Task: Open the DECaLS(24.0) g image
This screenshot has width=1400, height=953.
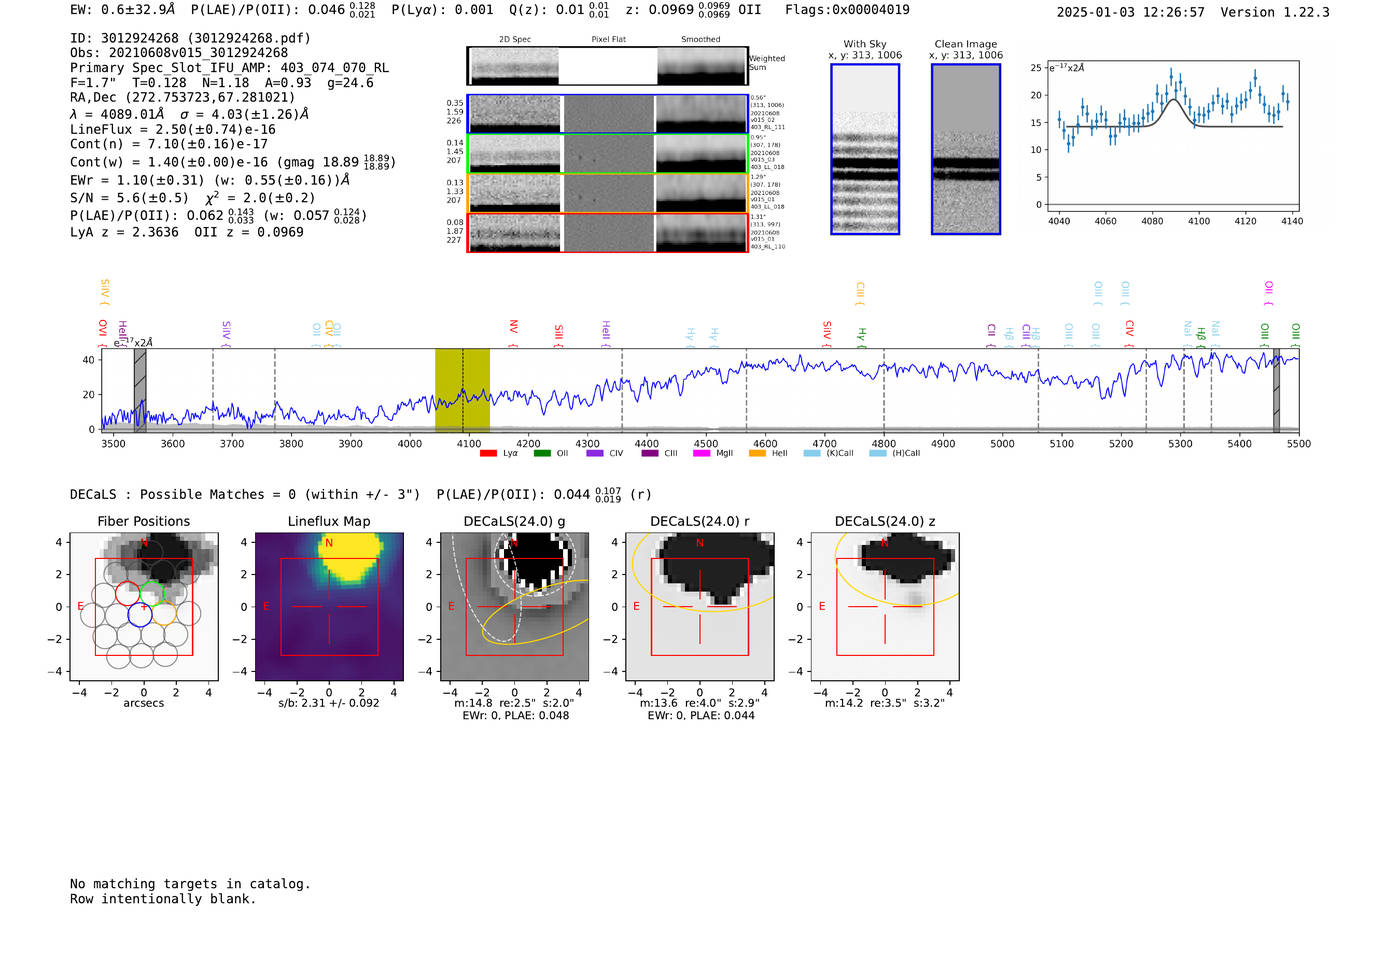Action: (x=515, y=607)
